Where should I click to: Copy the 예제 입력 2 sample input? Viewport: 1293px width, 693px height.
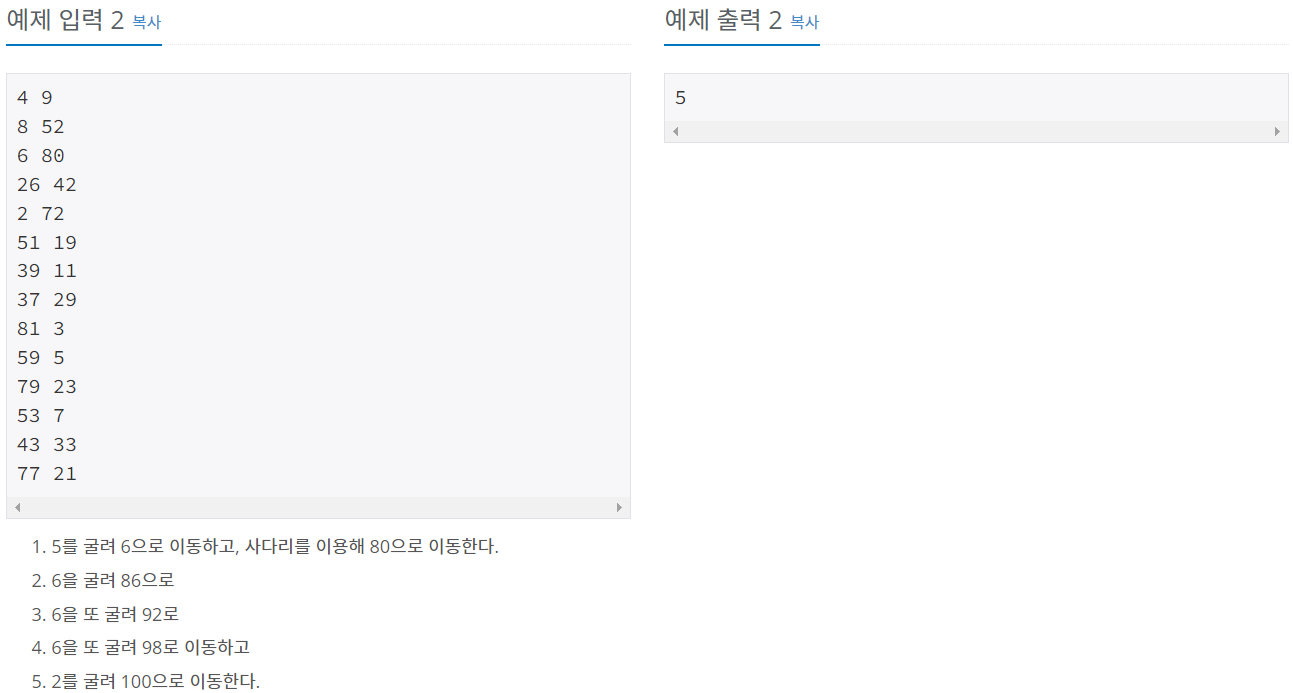tap(146, 22)
